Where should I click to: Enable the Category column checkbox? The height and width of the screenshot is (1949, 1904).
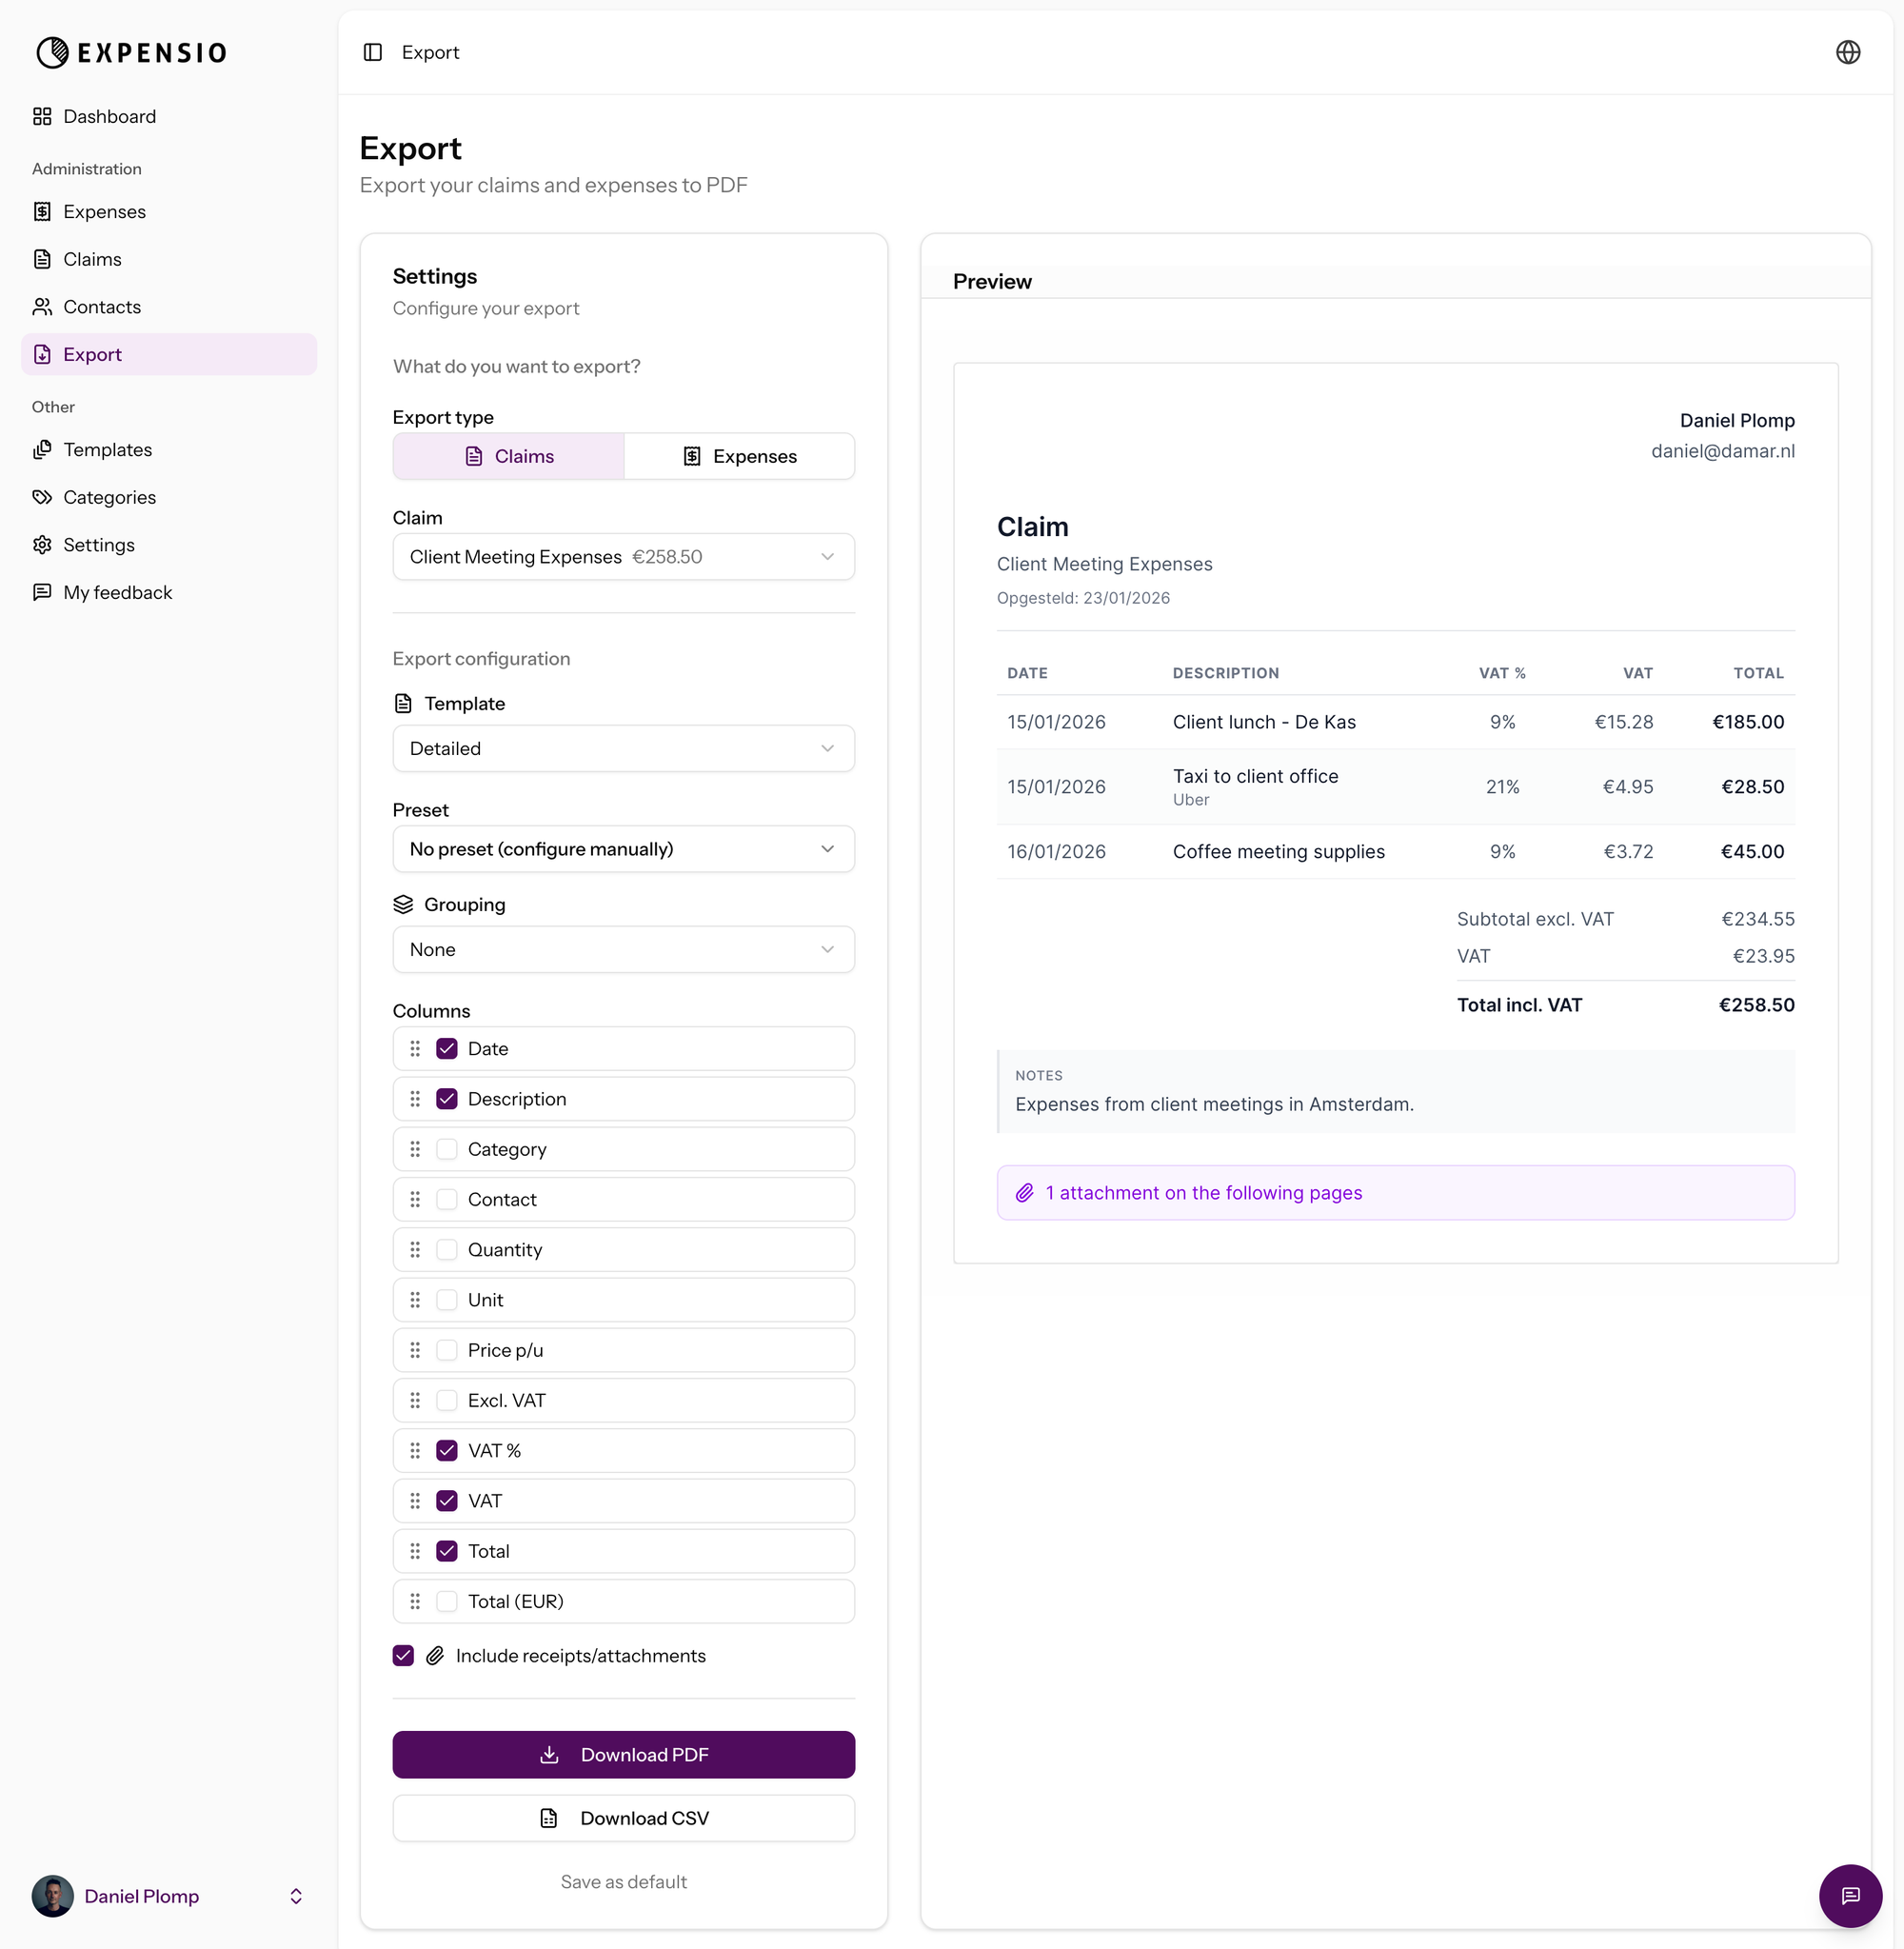coord(447,1149)
